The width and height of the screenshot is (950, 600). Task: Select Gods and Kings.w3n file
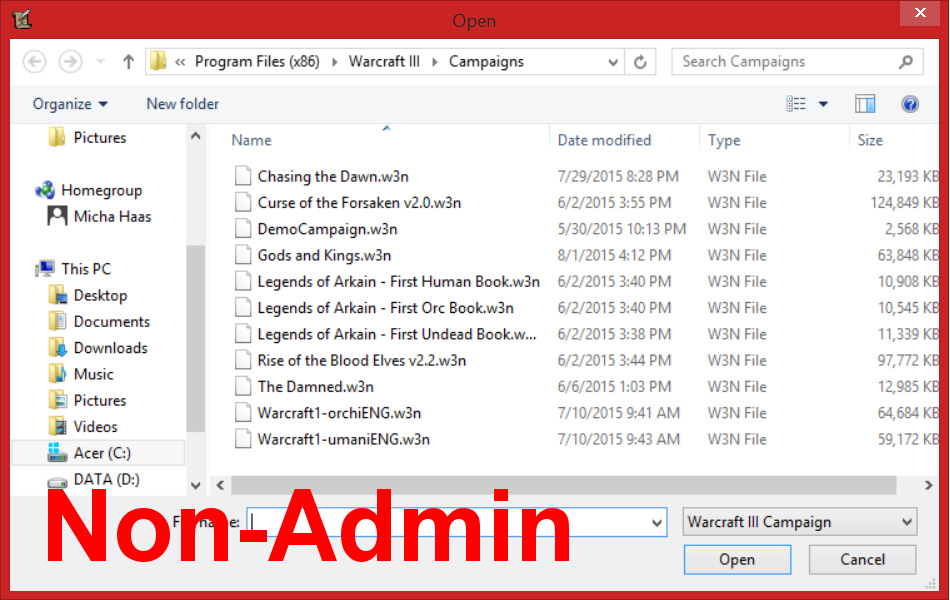(x=324, y=255)
